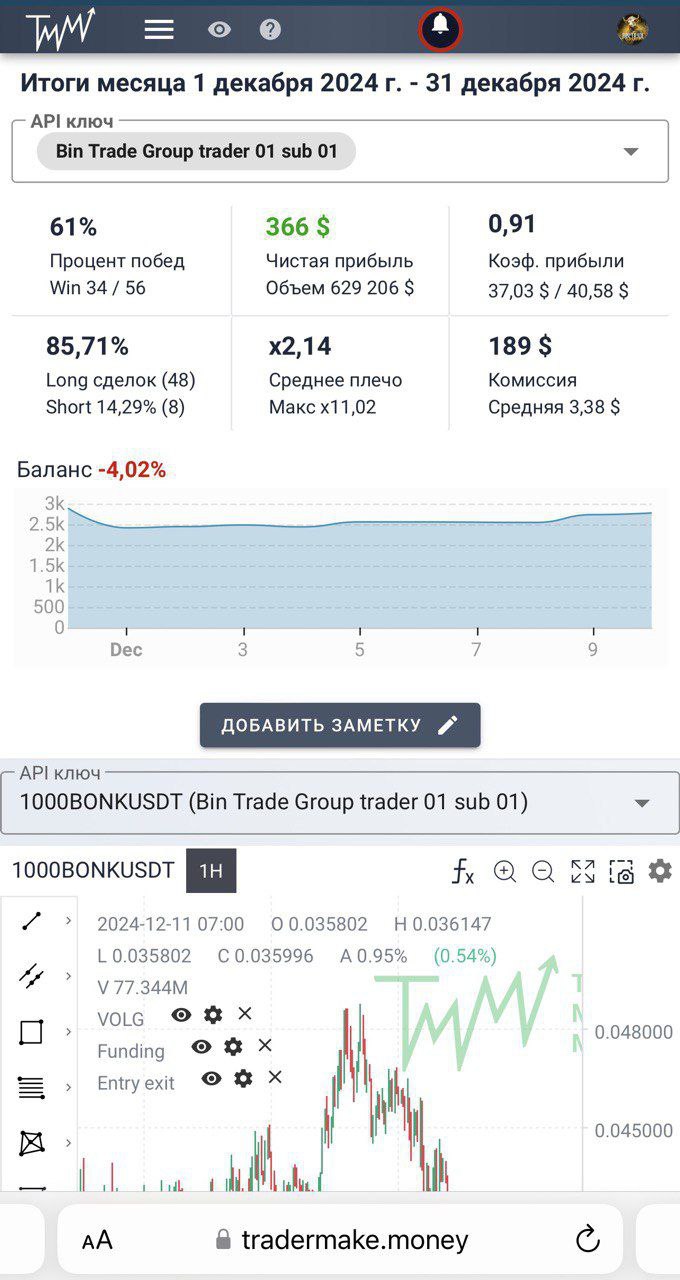
Task: Take a chart screenshot
Action: click(x=622, y=871)
